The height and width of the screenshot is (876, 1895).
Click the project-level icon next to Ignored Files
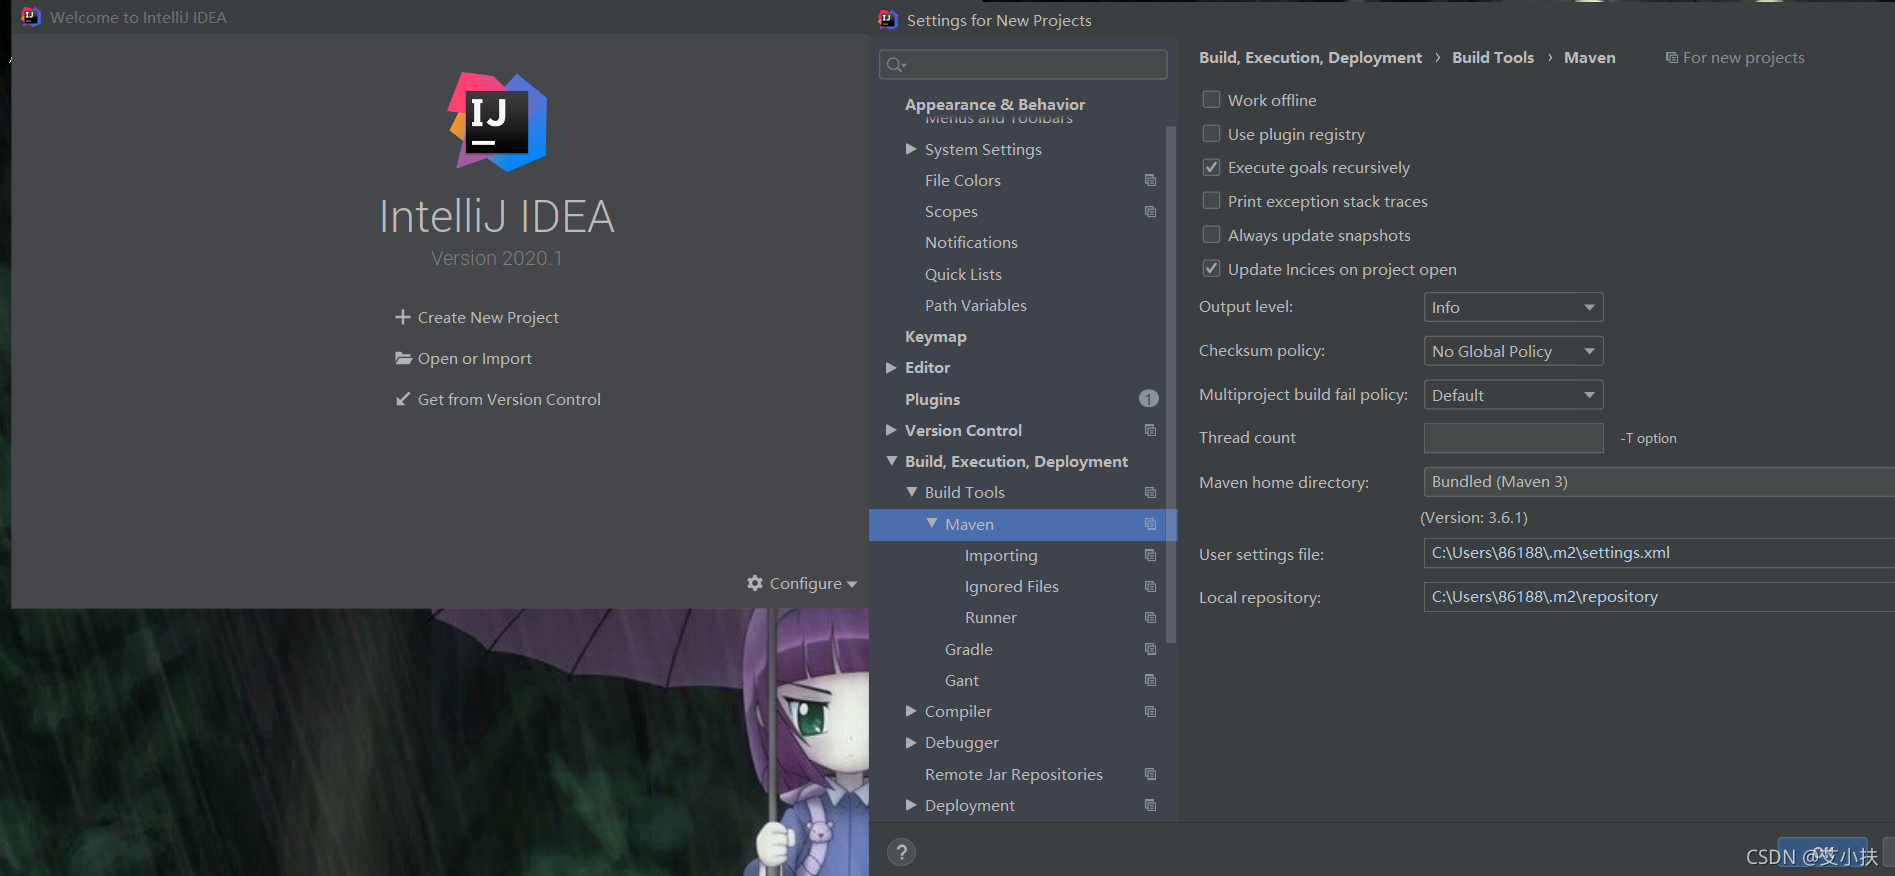tap(1150, 586)
